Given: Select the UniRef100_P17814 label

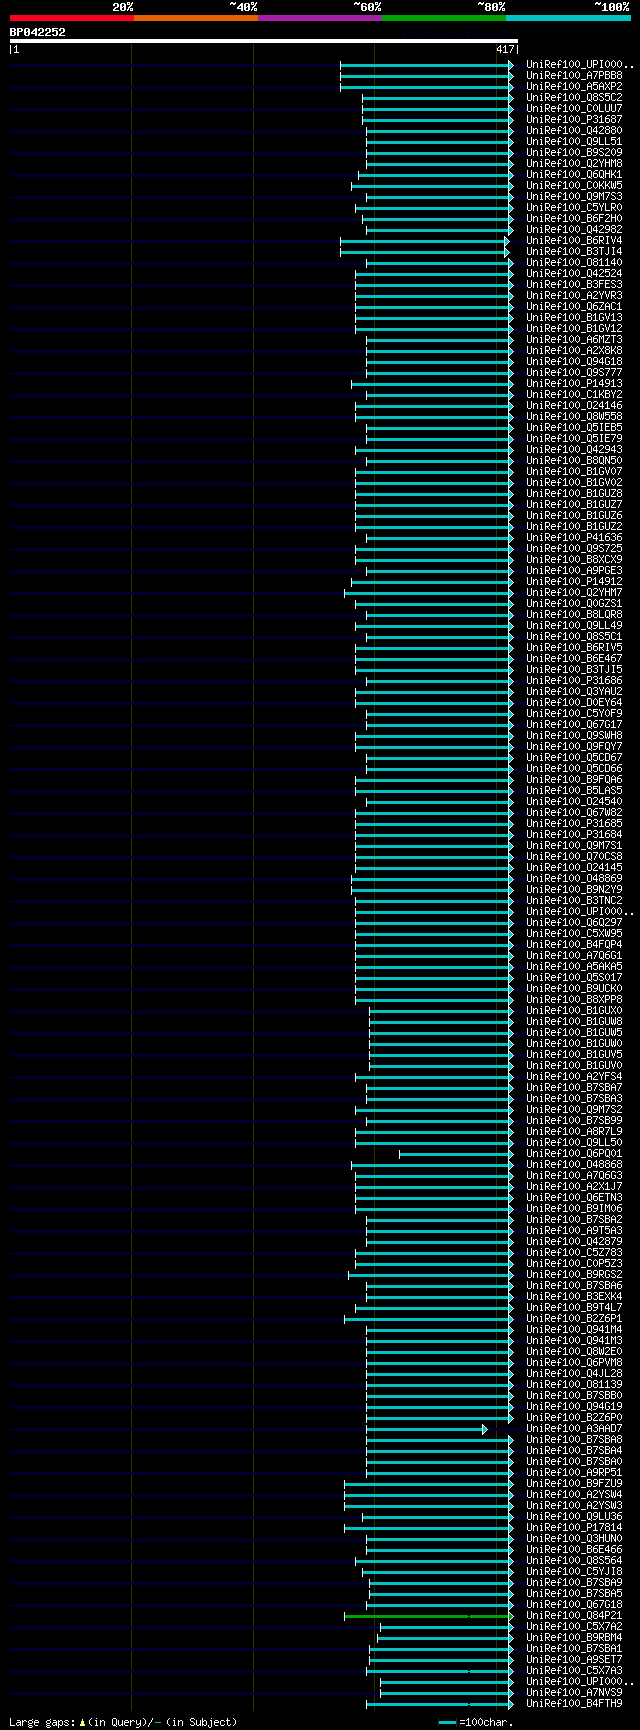Looking at the screenshot, I should click(x=574, y=1527).
